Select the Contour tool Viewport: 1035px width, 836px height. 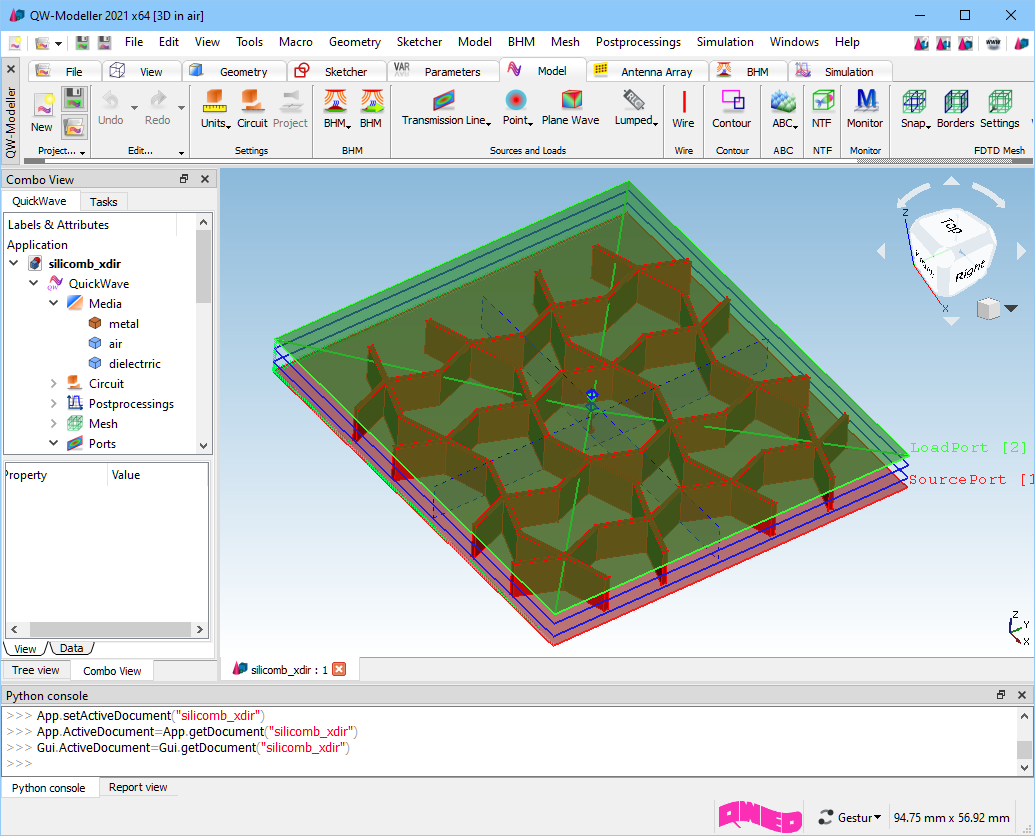731,109
